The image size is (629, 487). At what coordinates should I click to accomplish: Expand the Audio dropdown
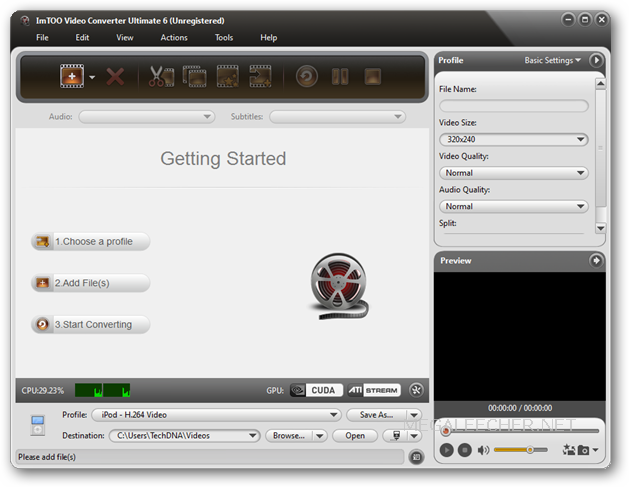pos(147,117)
